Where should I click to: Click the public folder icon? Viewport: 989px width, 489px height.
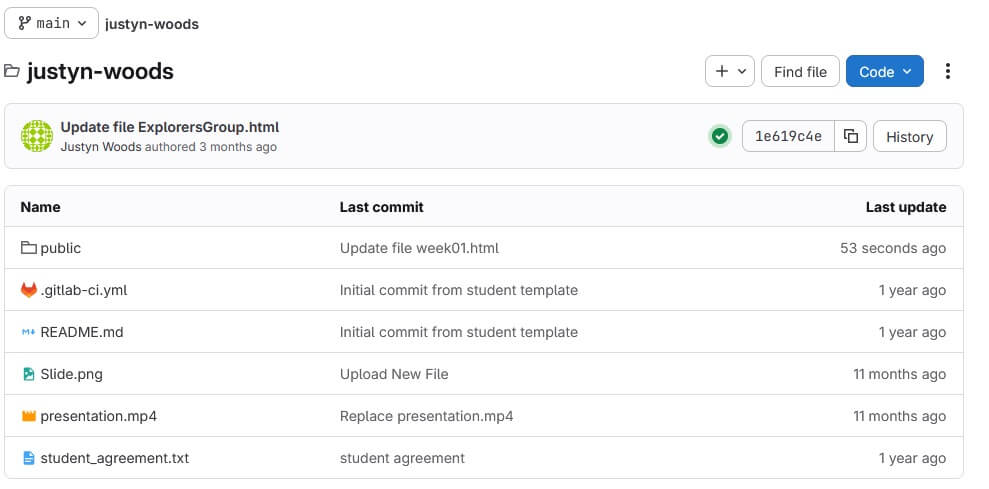point(28,248)
